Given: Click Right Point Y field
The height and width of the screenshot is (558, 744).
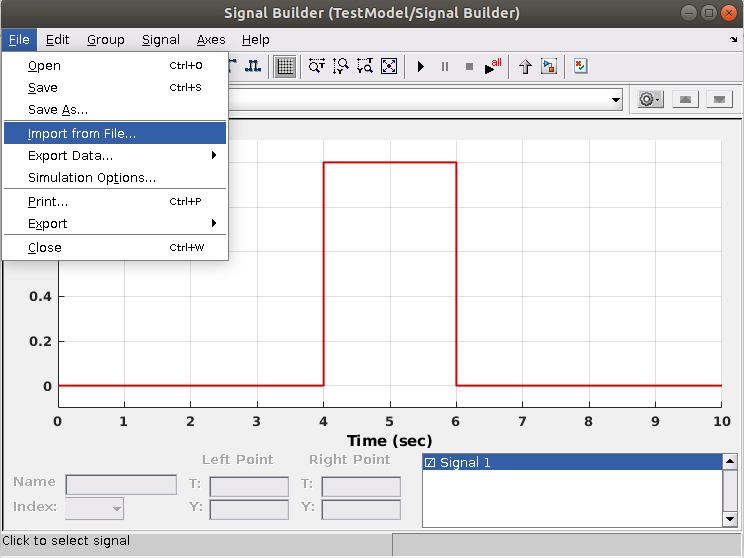Looking at the screenshot, I should pyautogui.click(x=361, y=510).
